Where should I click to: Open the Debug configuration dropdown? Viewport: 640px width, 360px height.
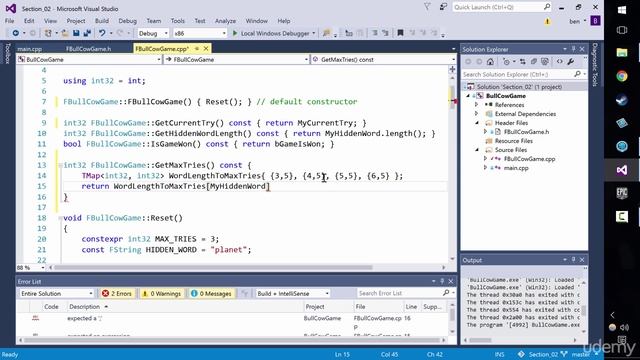153,33
